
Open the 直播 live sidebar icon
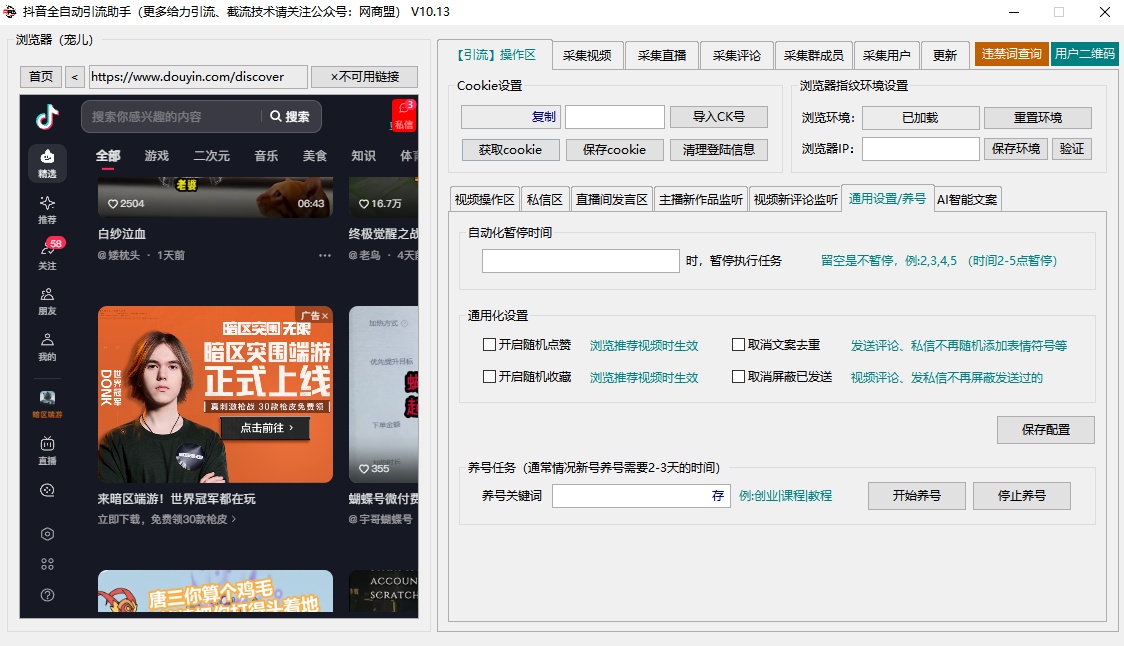[x=47, y=451]
